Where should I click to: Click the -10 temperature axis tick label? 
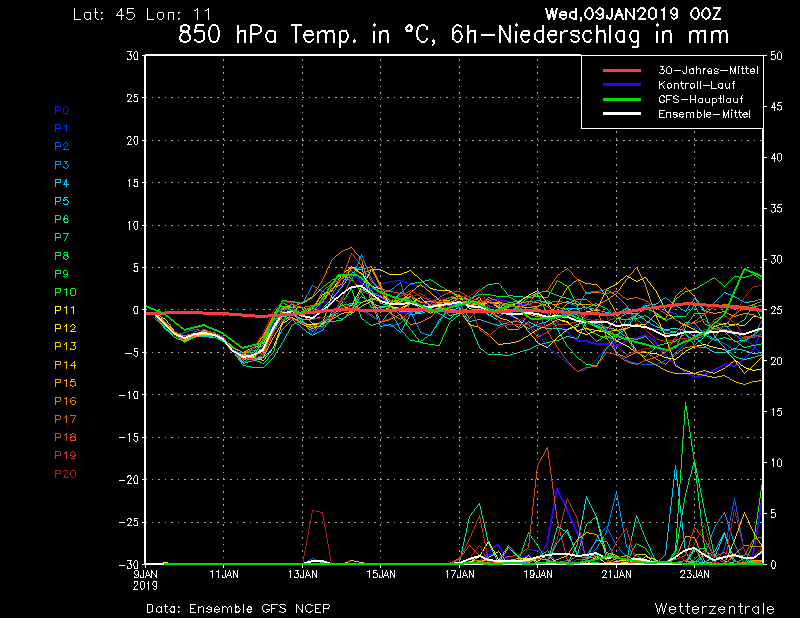(127, 395)
